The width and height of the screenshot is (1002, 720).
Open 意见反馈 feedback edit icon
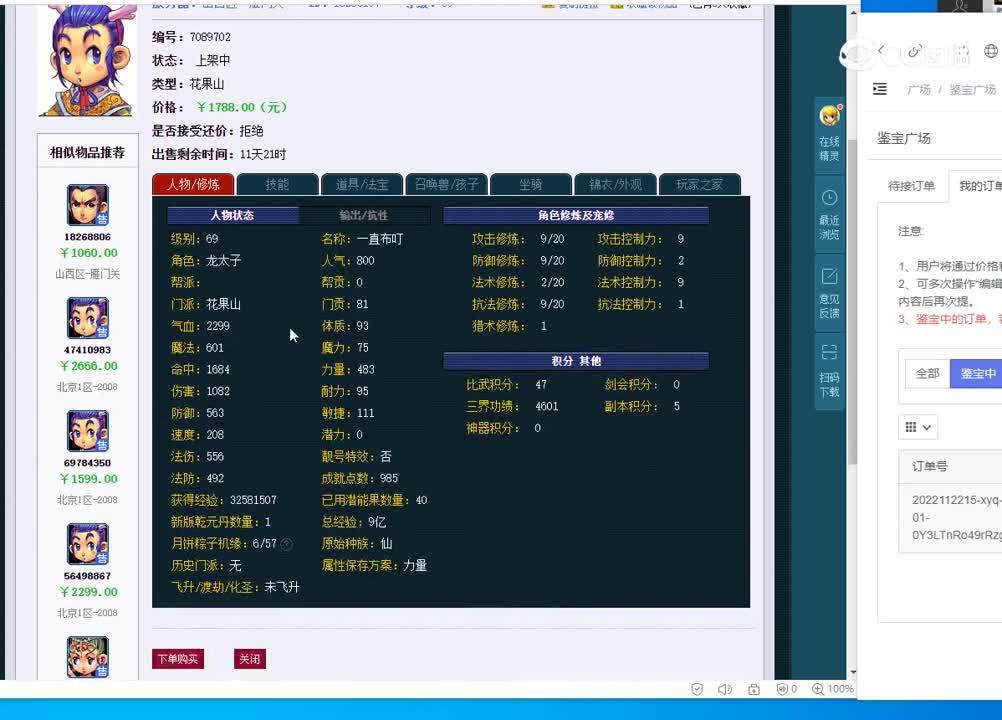click(x=829, y=276)
